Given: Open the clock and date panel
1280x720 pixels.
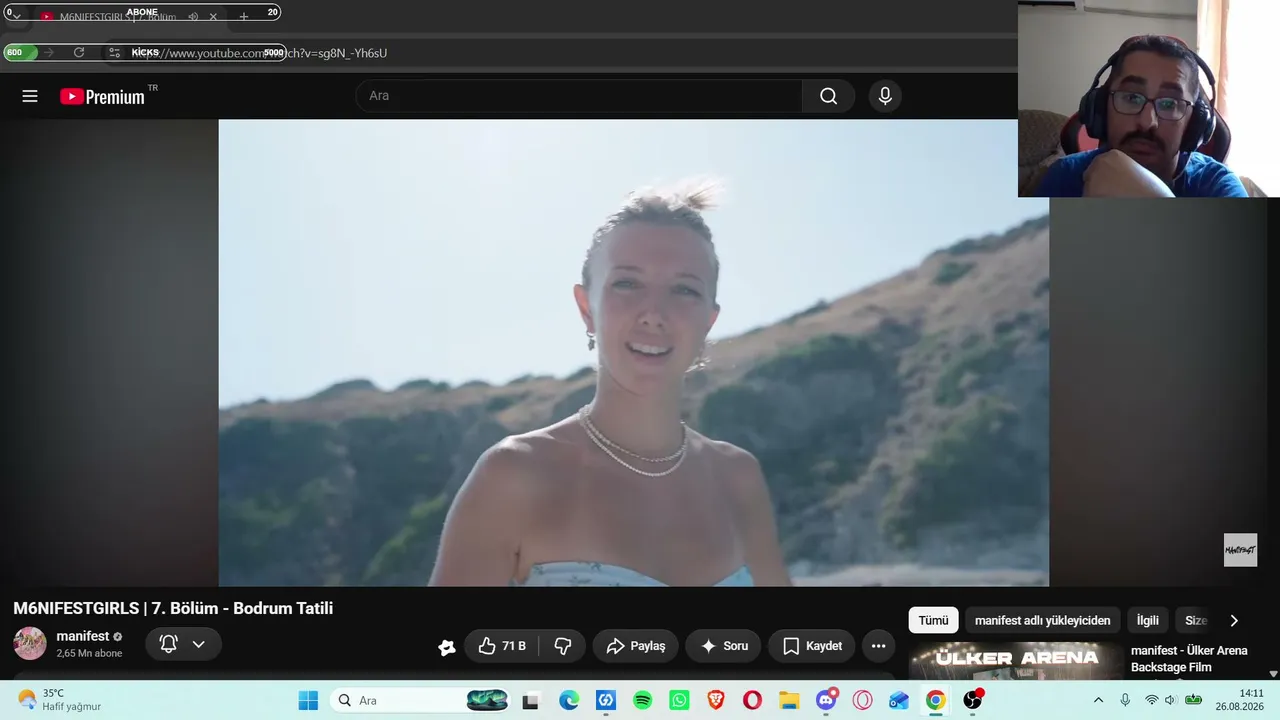Looking at the screenshot, I should 1240,700.
